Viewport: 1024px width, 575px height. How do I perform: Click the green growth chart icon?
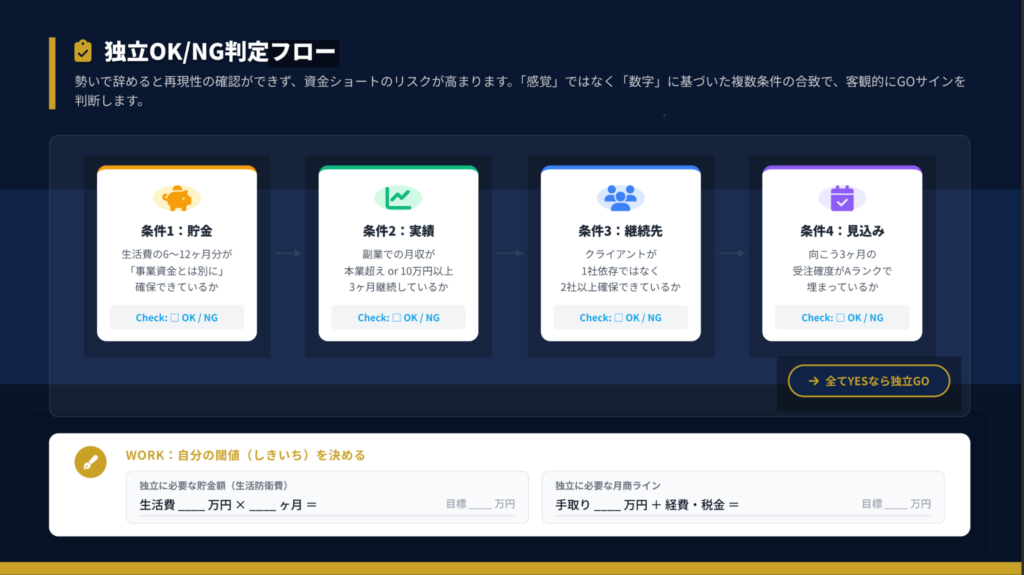point(398,198)
